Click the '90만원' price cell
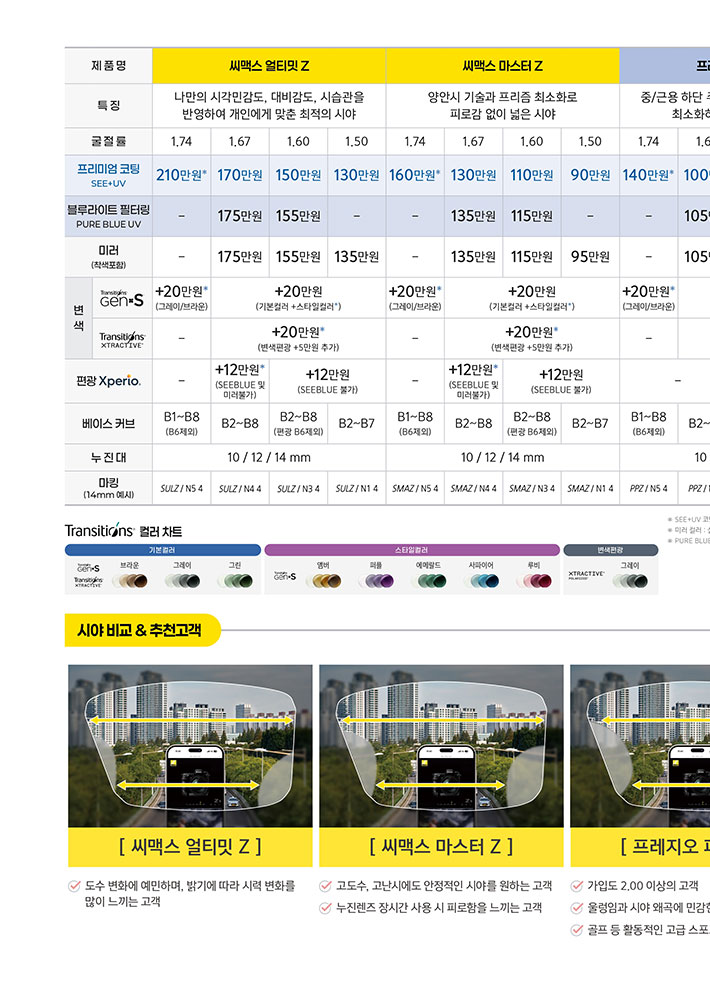This screenshot has width=710, height=1000. (x=590, y=175)
